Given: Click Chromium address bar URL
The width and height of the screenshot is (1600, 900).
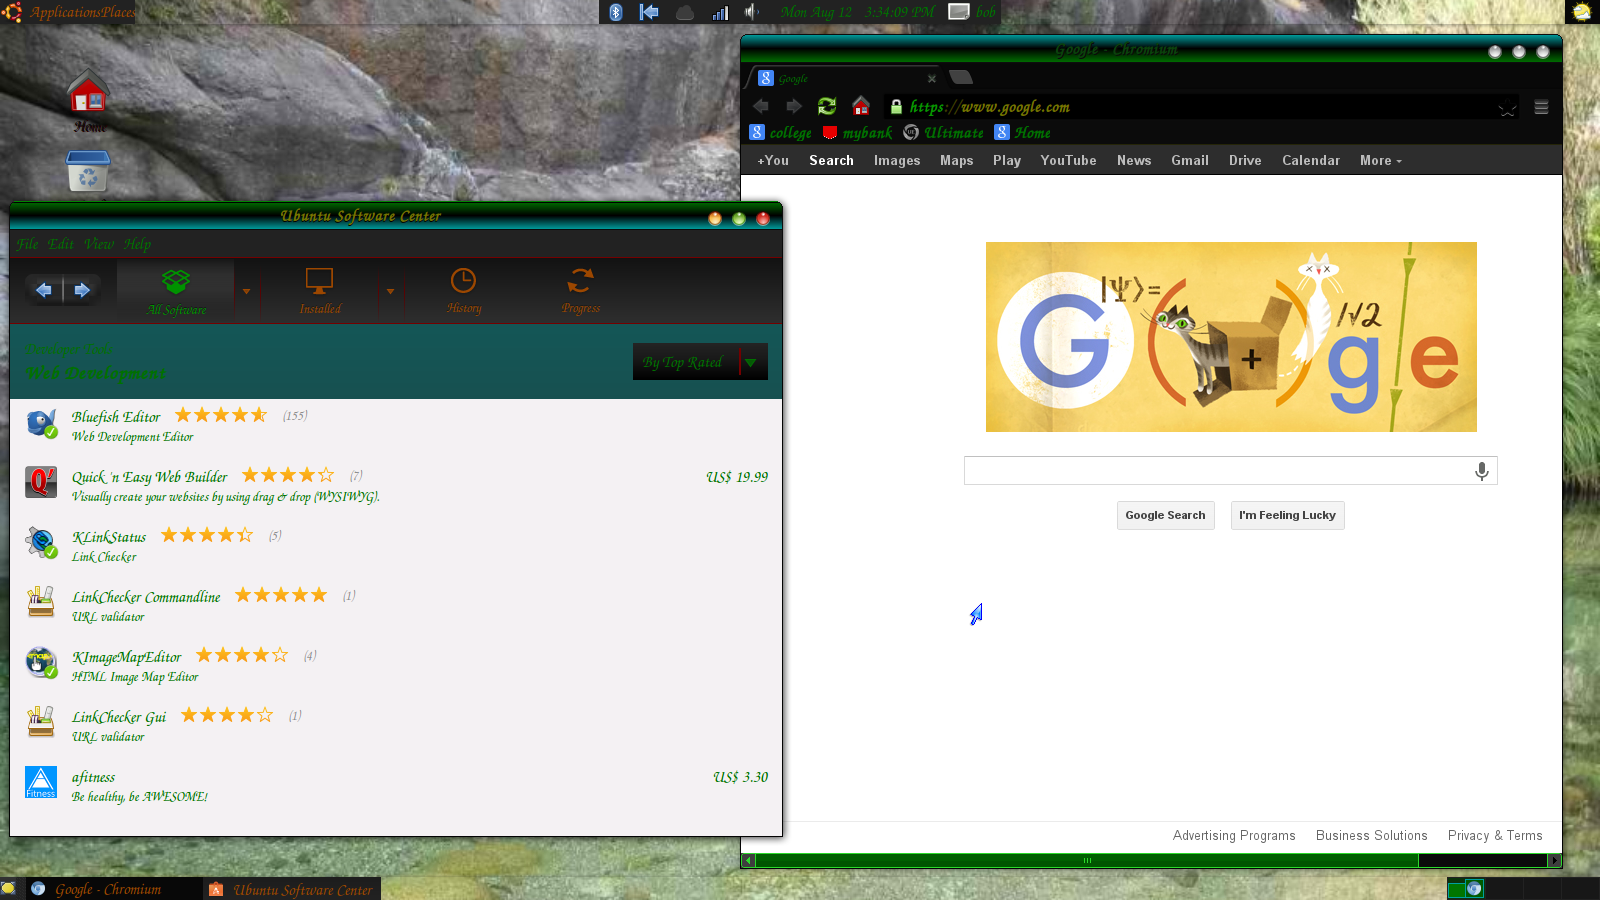Looking at the screenshot, I should pos(990,107).
